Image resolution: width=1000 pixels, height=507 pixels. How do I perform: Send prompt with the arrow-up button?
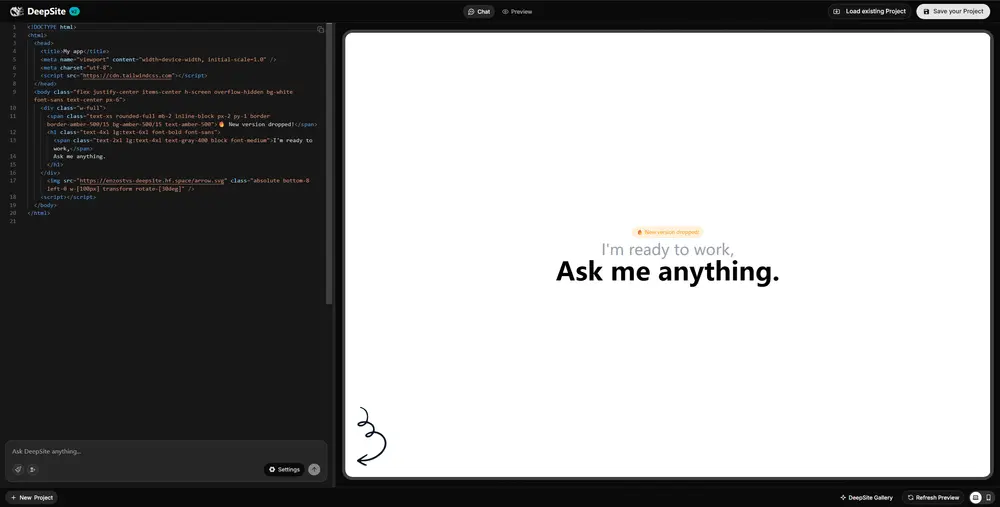point(314,469)
